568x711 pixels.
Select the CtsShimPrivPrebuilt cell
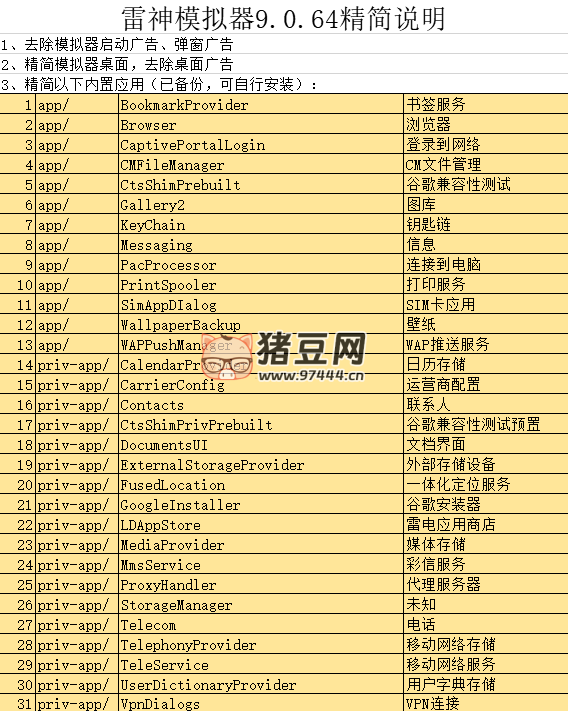(261, 424)
